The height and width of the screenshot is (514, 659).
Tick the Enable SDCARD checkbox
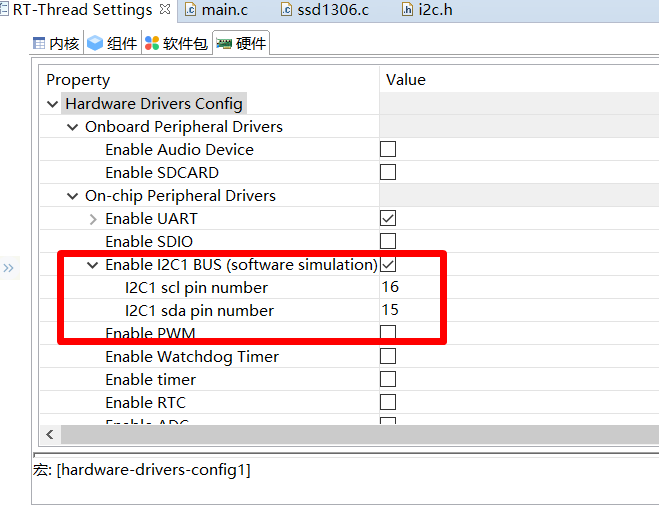[x=388, y=172]
